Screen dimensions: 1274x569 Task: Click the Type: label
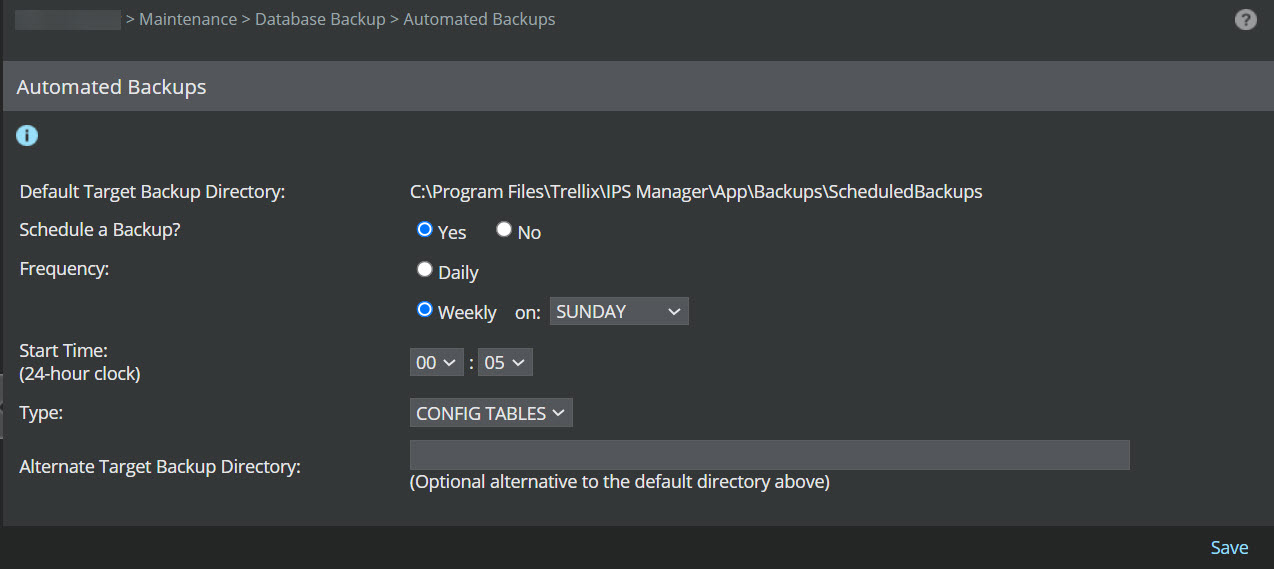click(x=41, y=412)
